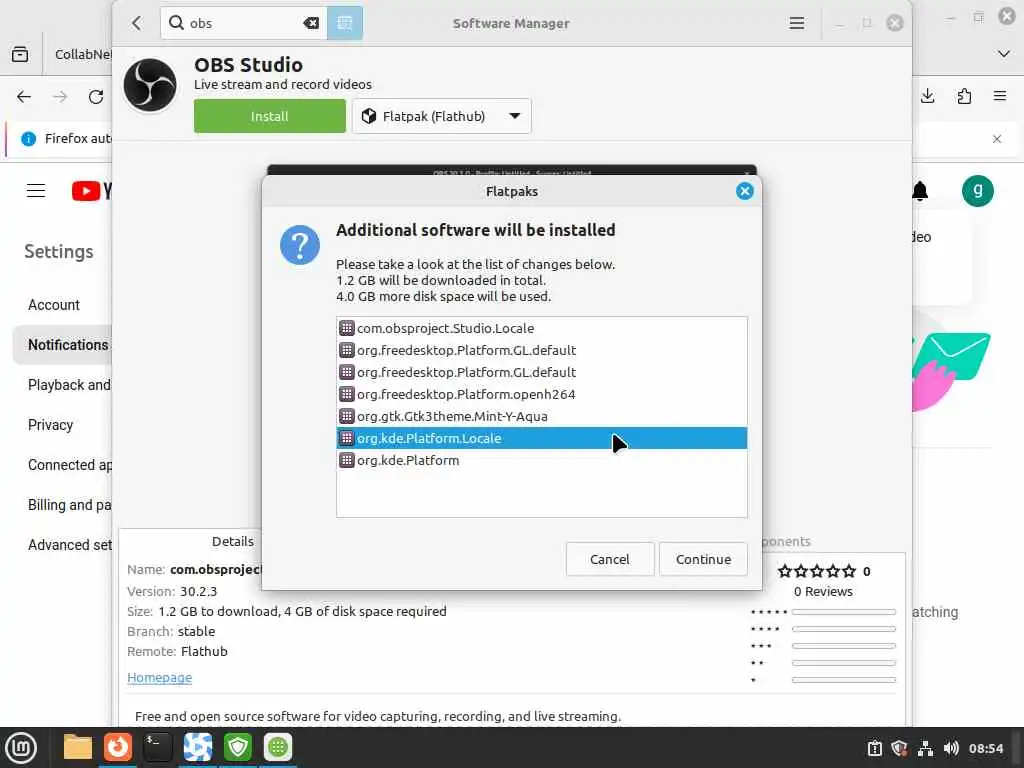Open the volume control in tray
1024x768 pixels.
tap(952, 748)
